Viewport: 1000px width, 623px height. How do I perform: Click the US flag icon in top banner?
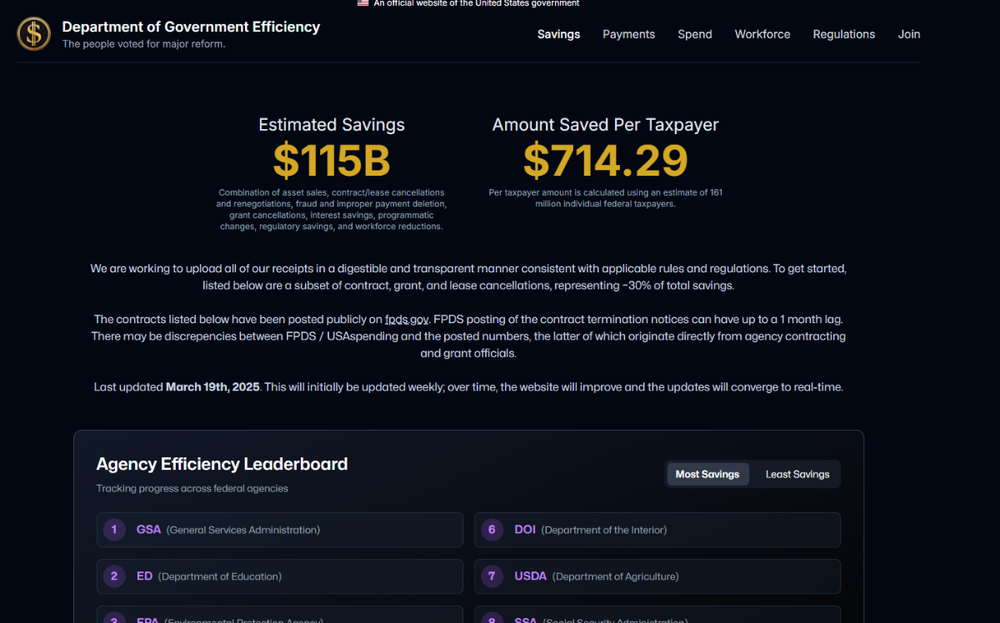pos(363,4)
